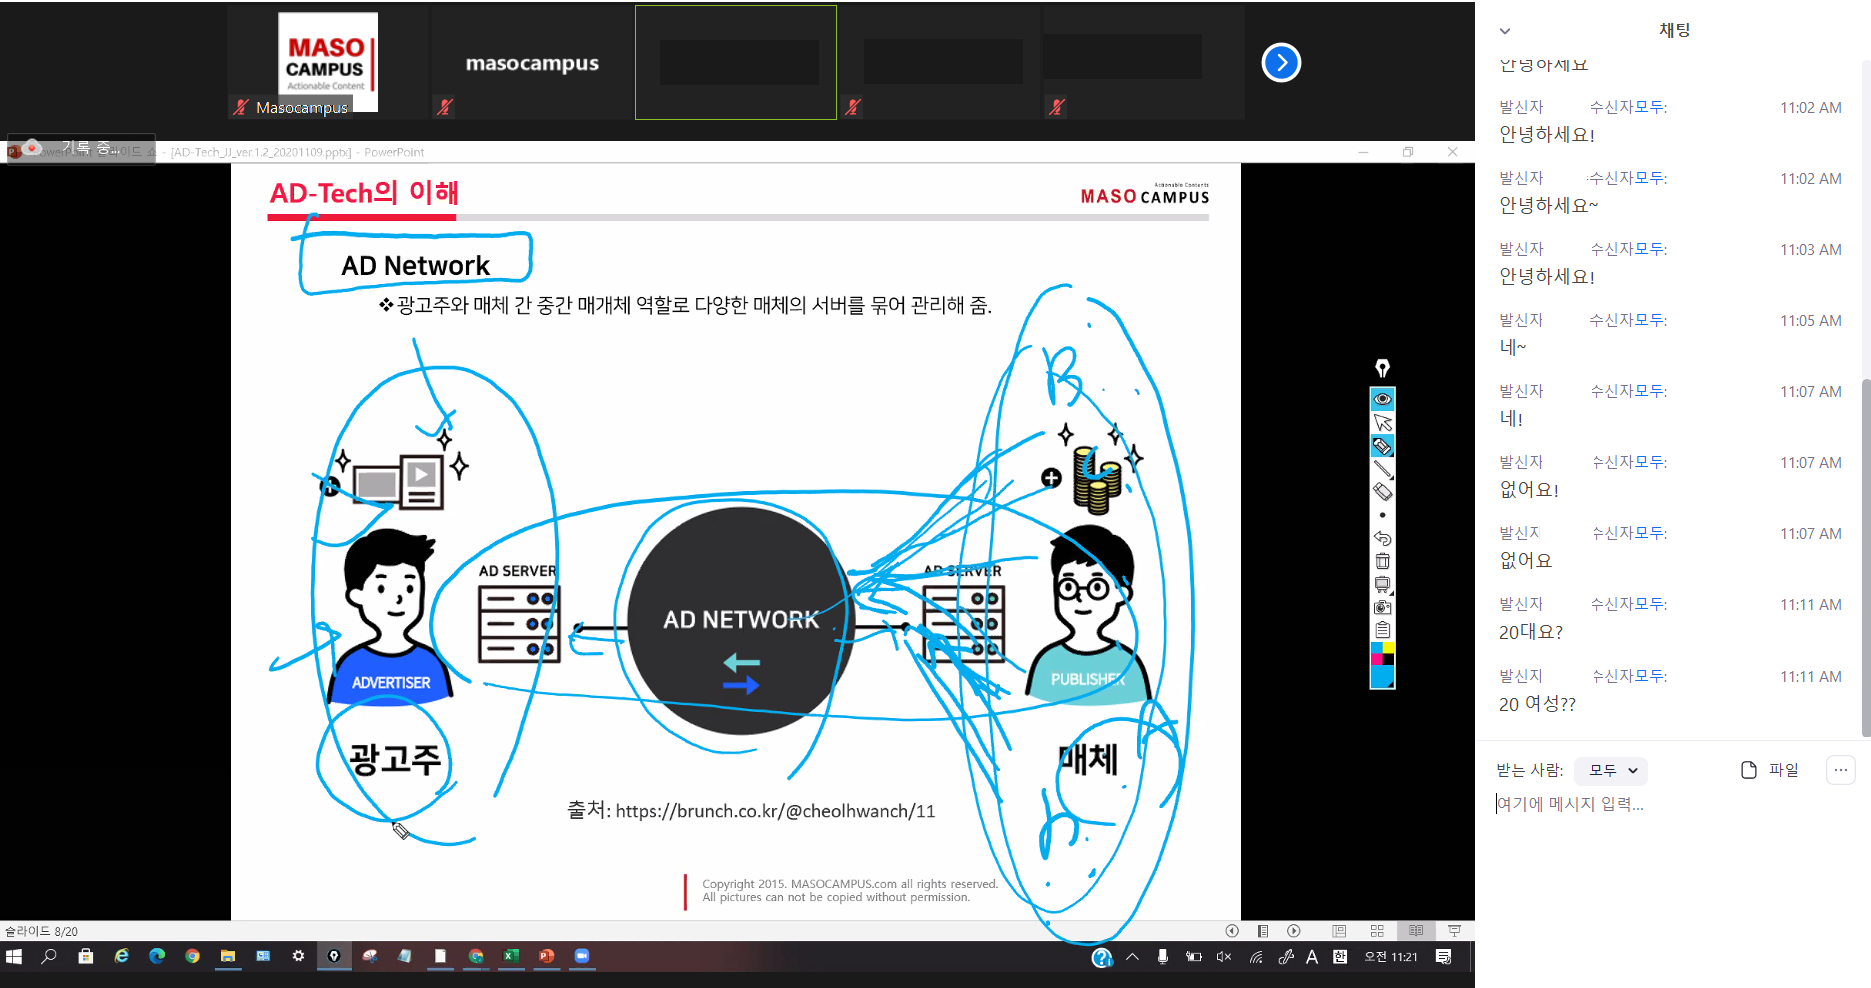Select the highlighter marker tool
The width and height of the screenshot is (1871, 988).
[1382, 446]
